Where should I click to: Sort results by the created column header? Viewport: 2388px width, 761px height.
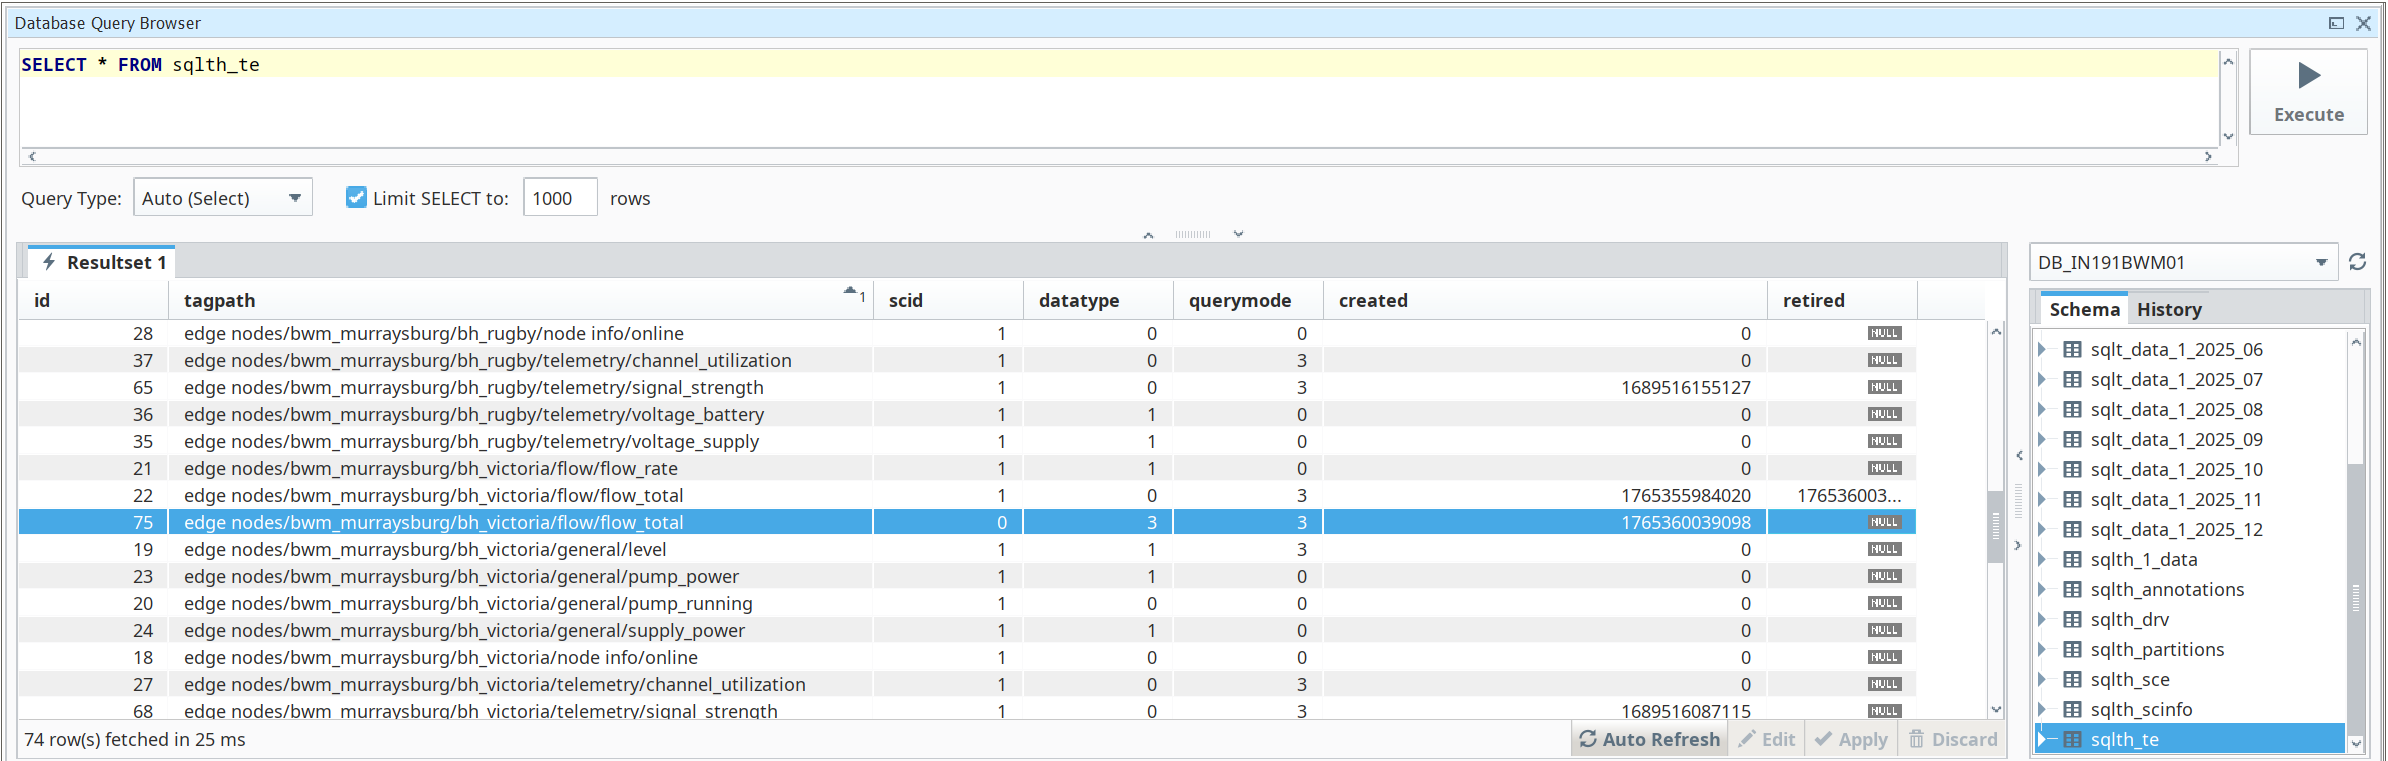tap(1545, 300)
